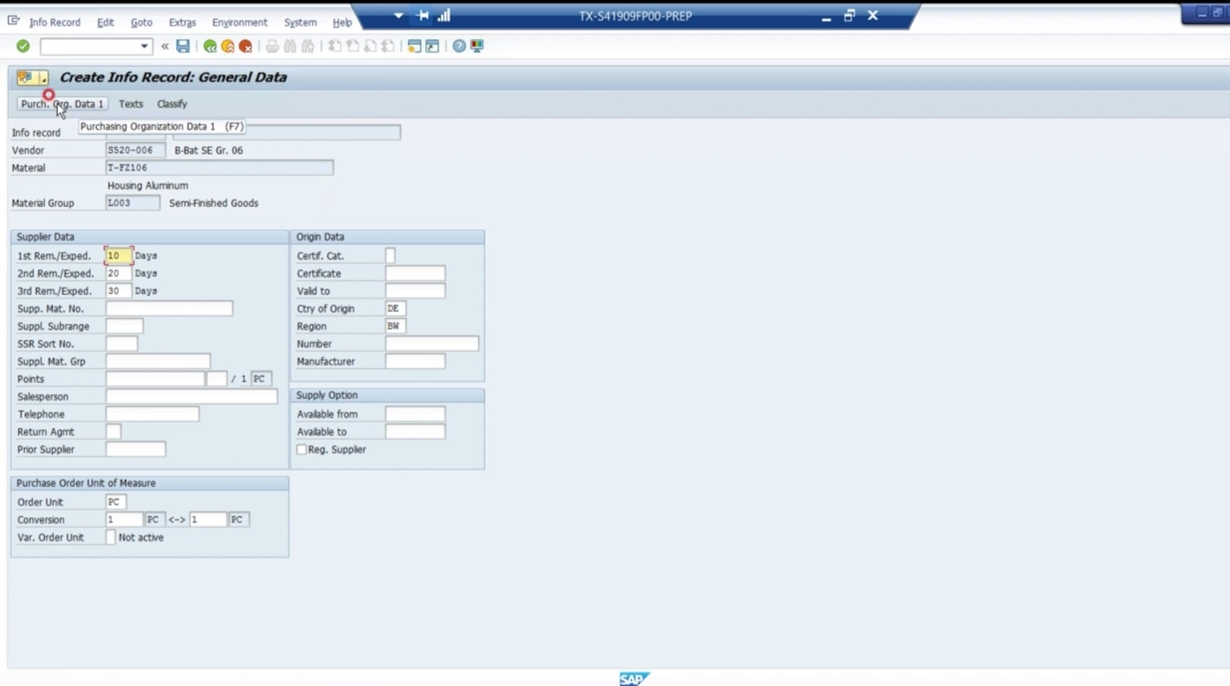1230x686 pixels.
Task: Toggle the Var. Order Unit checkbox
Action: (x=110, y=538)
